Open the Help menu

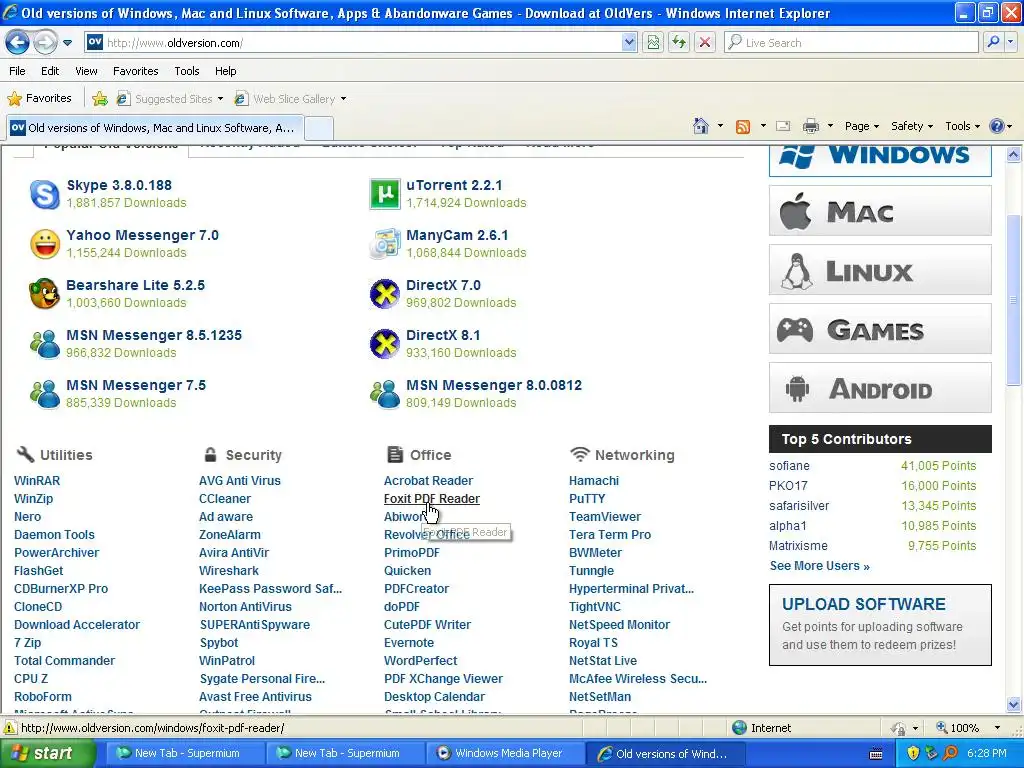(x=225, y=71)
